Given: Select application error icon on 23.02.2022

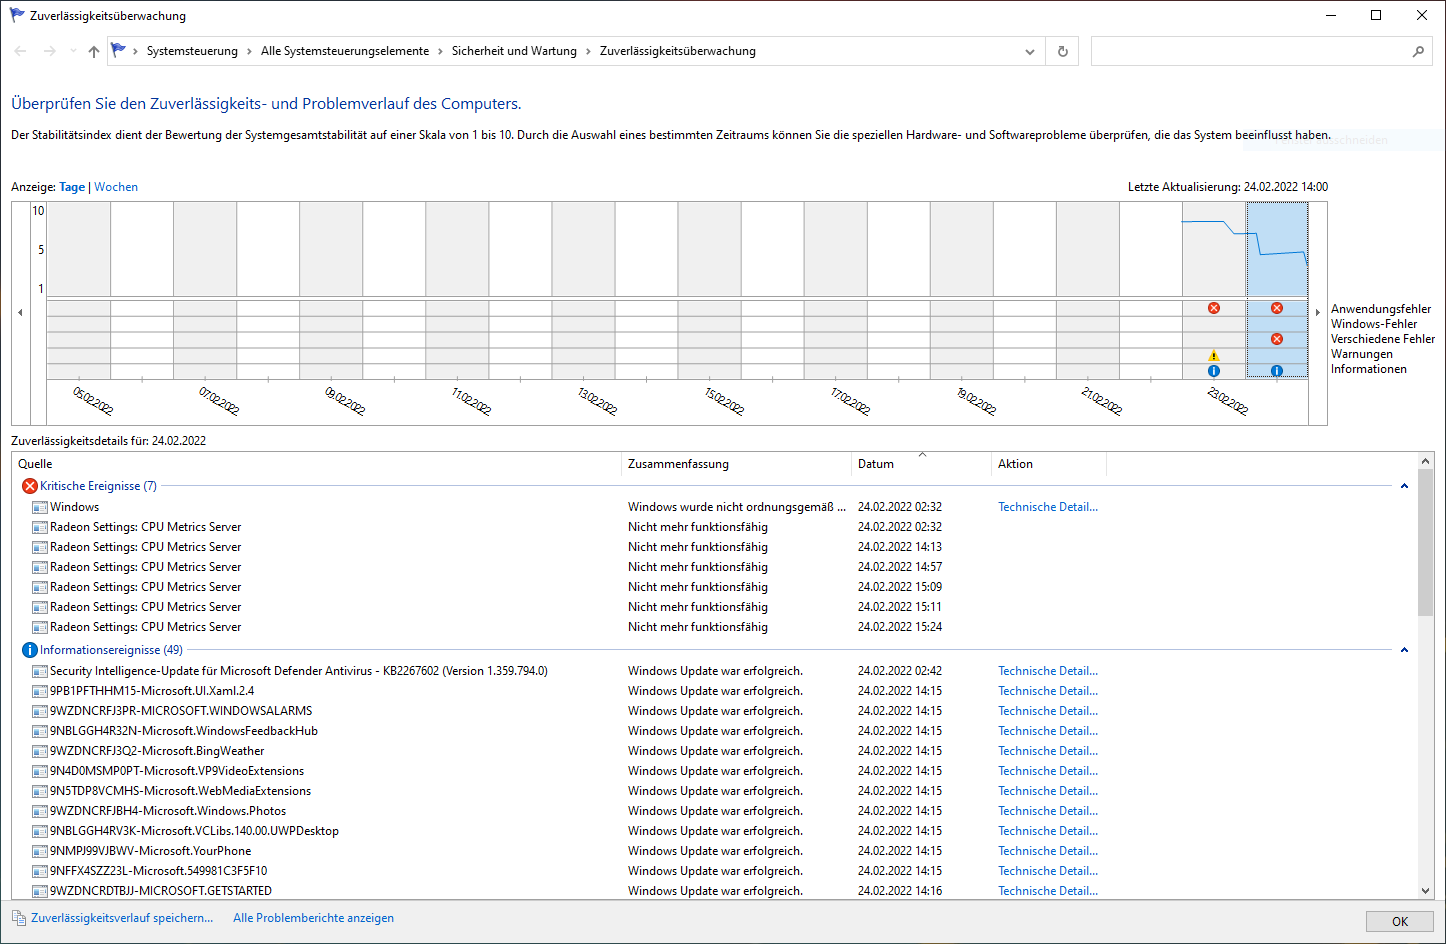Looking at the screenshot, I should 1214,308.
